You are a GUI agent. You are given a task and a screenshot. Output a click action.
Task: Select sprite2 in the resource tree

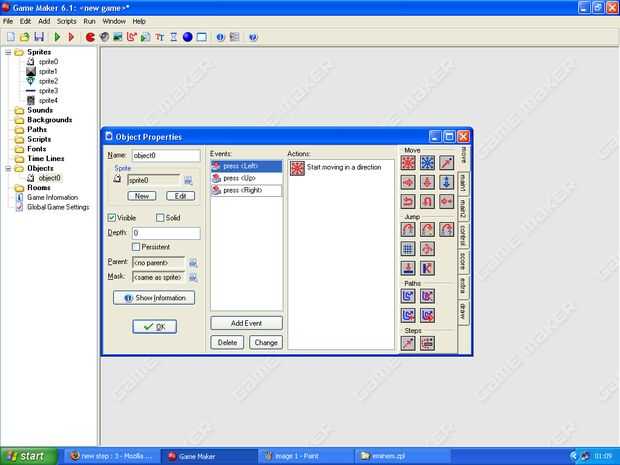point(48,81)
